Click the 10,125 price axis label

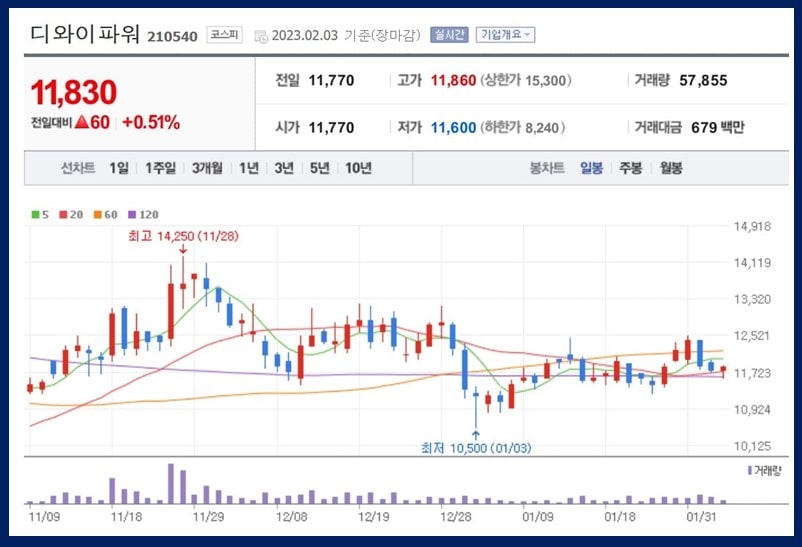click(752, 446)
